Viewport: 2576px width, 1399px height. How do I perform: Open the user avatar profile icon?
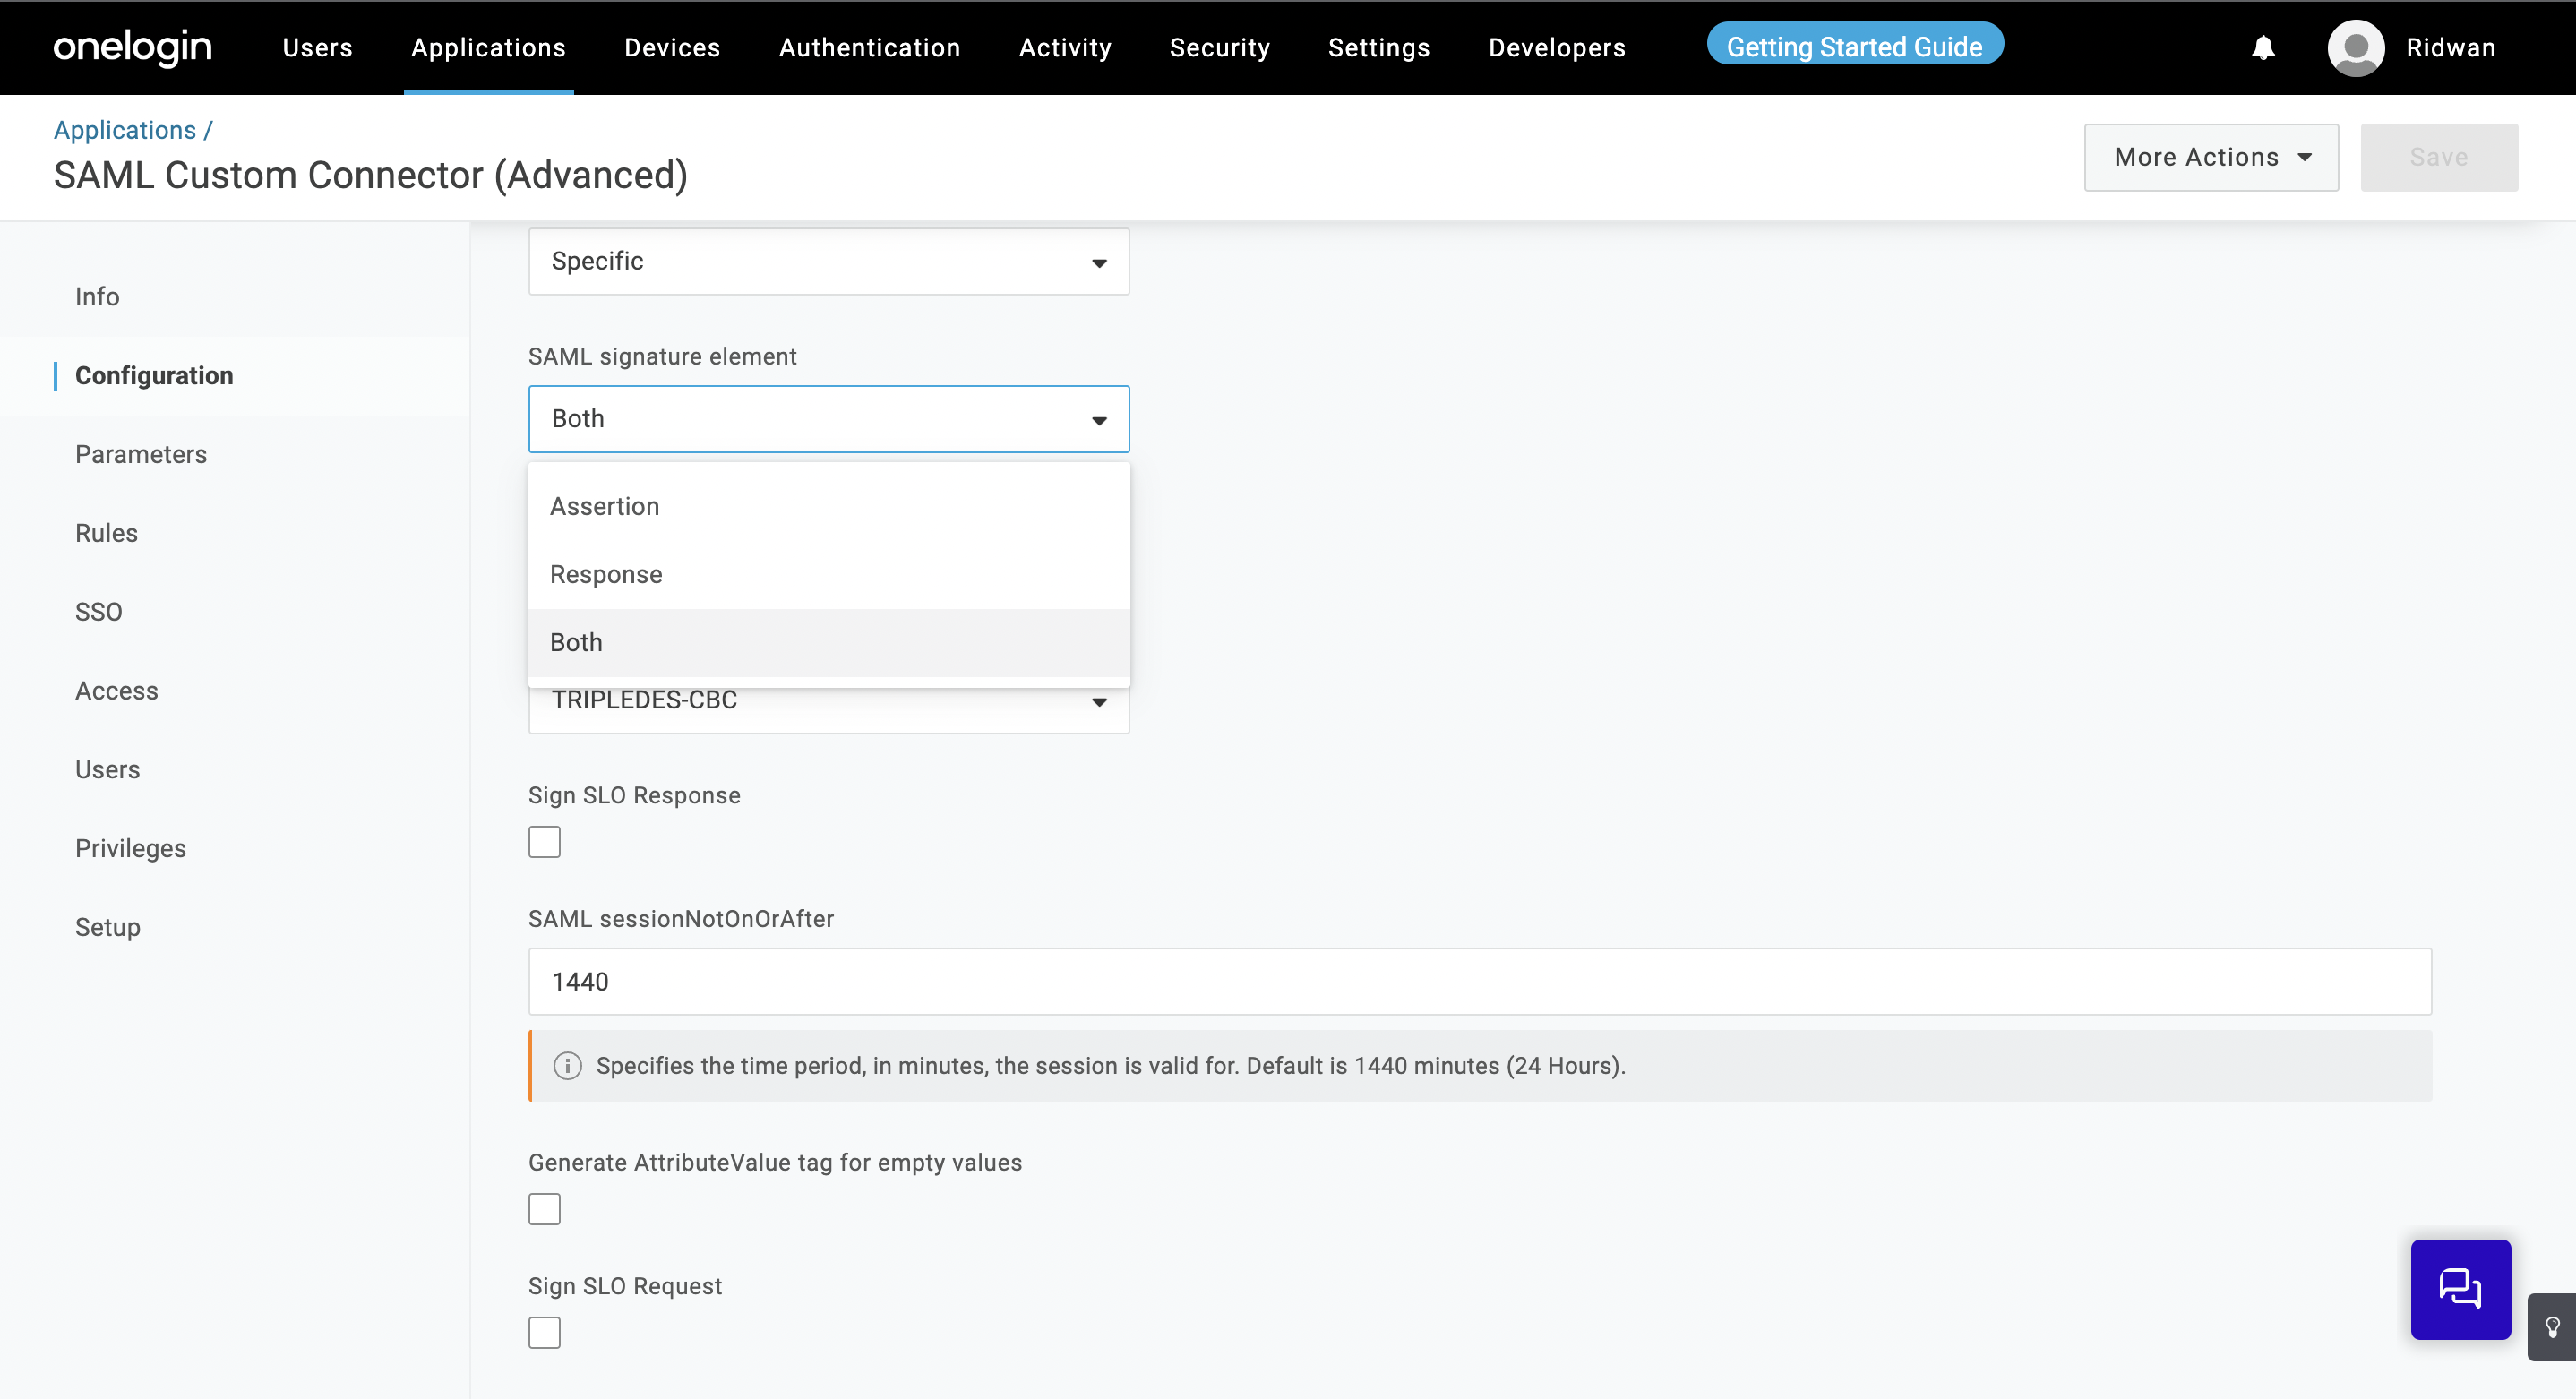coord(2355,47)
